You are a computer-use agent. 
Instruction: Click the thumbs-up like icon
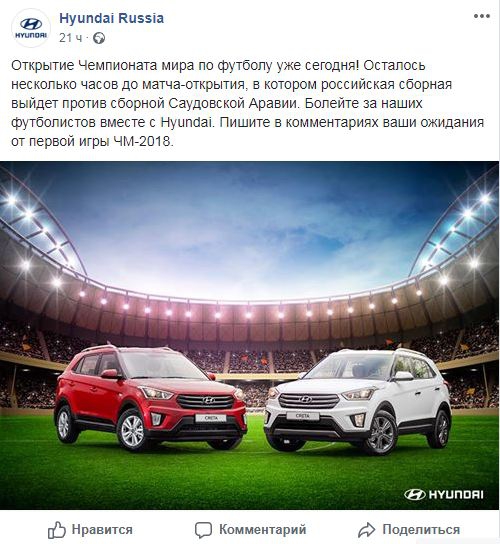coord(57,530)
